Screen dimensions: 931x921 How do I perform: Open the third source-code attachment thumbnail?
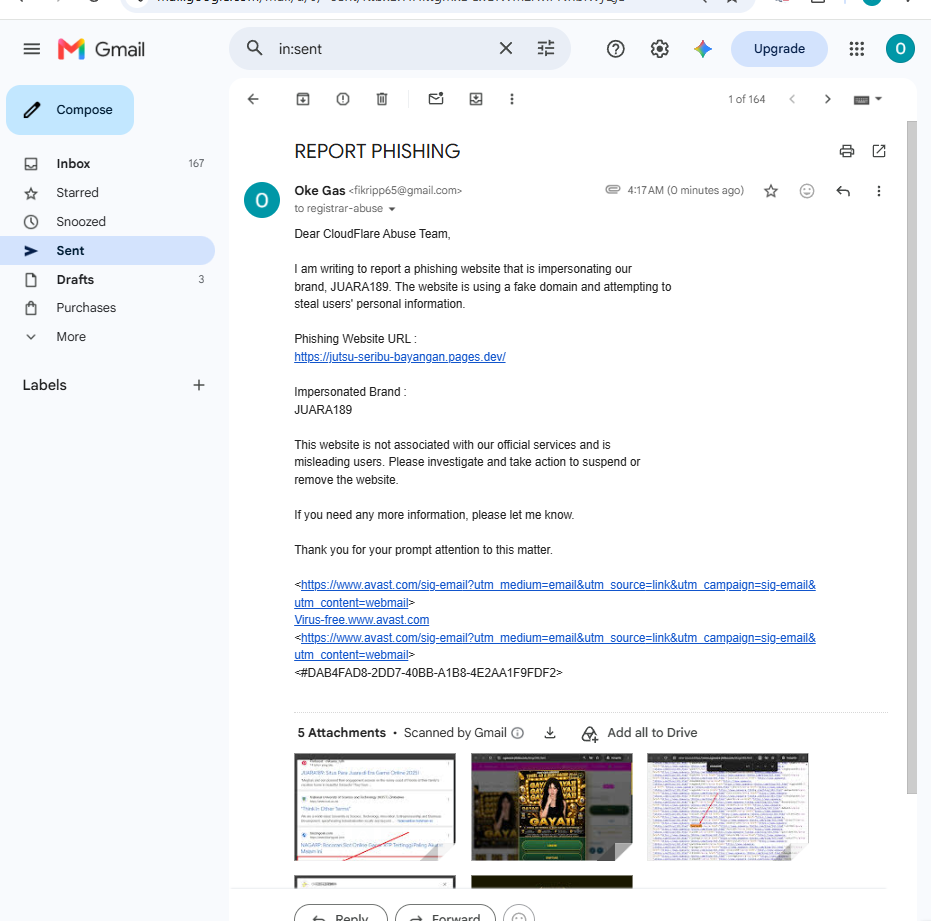(x=727, y=807)
